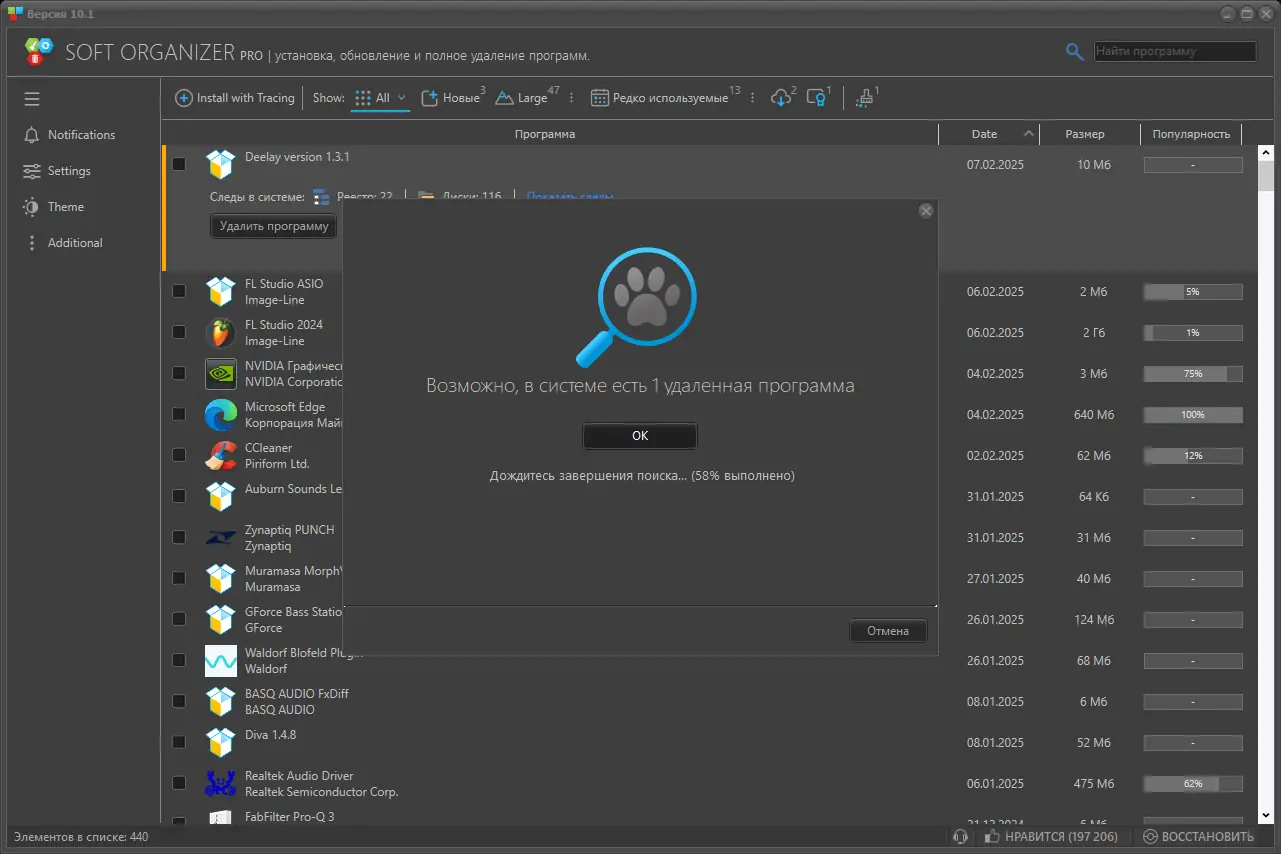Screen dimensions: 1281x854
Task: Open Settings in the sidebar
Action: point(57,171)
